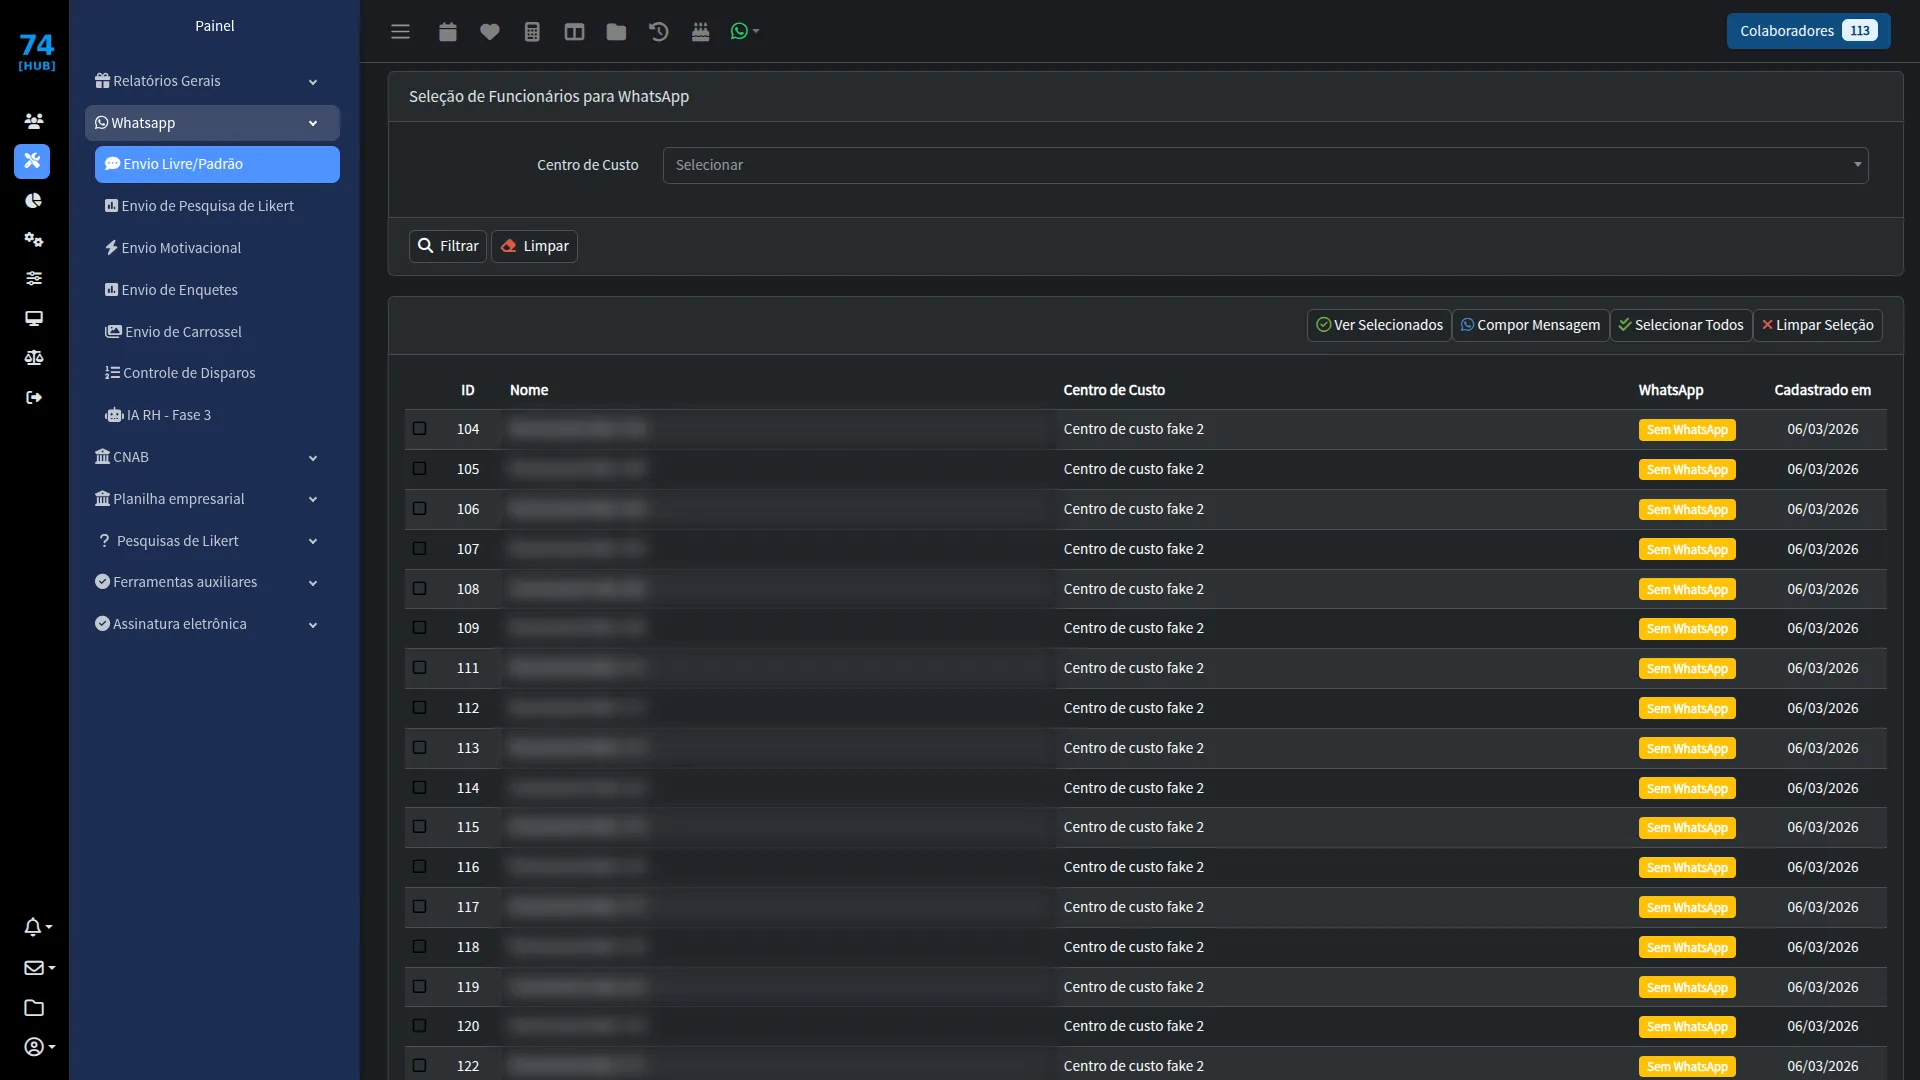Open the Centro de Custo dropdown
This screenshot has width=1920, height=1080.
[x=1265, y=165]
